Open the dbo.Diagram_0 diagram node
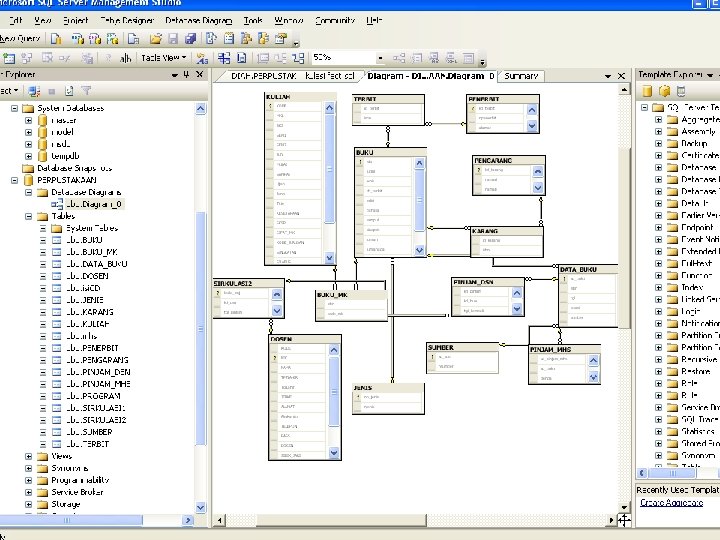Viewport: 720px width, 540px height. pos(94,204)
